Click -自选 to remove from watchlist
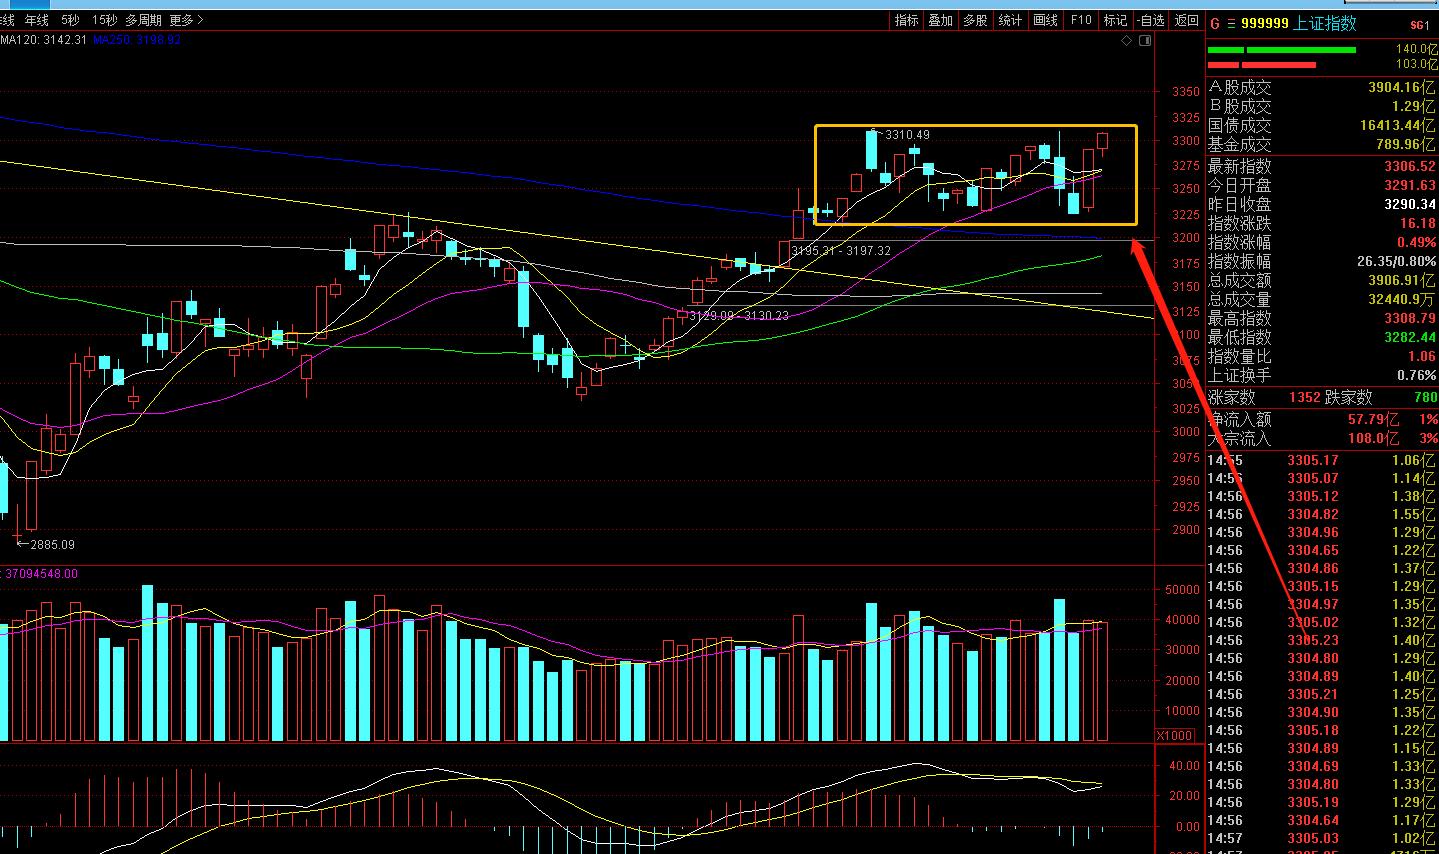The height and width of the screenshot is (854, 1439). tap(1151, 20)
